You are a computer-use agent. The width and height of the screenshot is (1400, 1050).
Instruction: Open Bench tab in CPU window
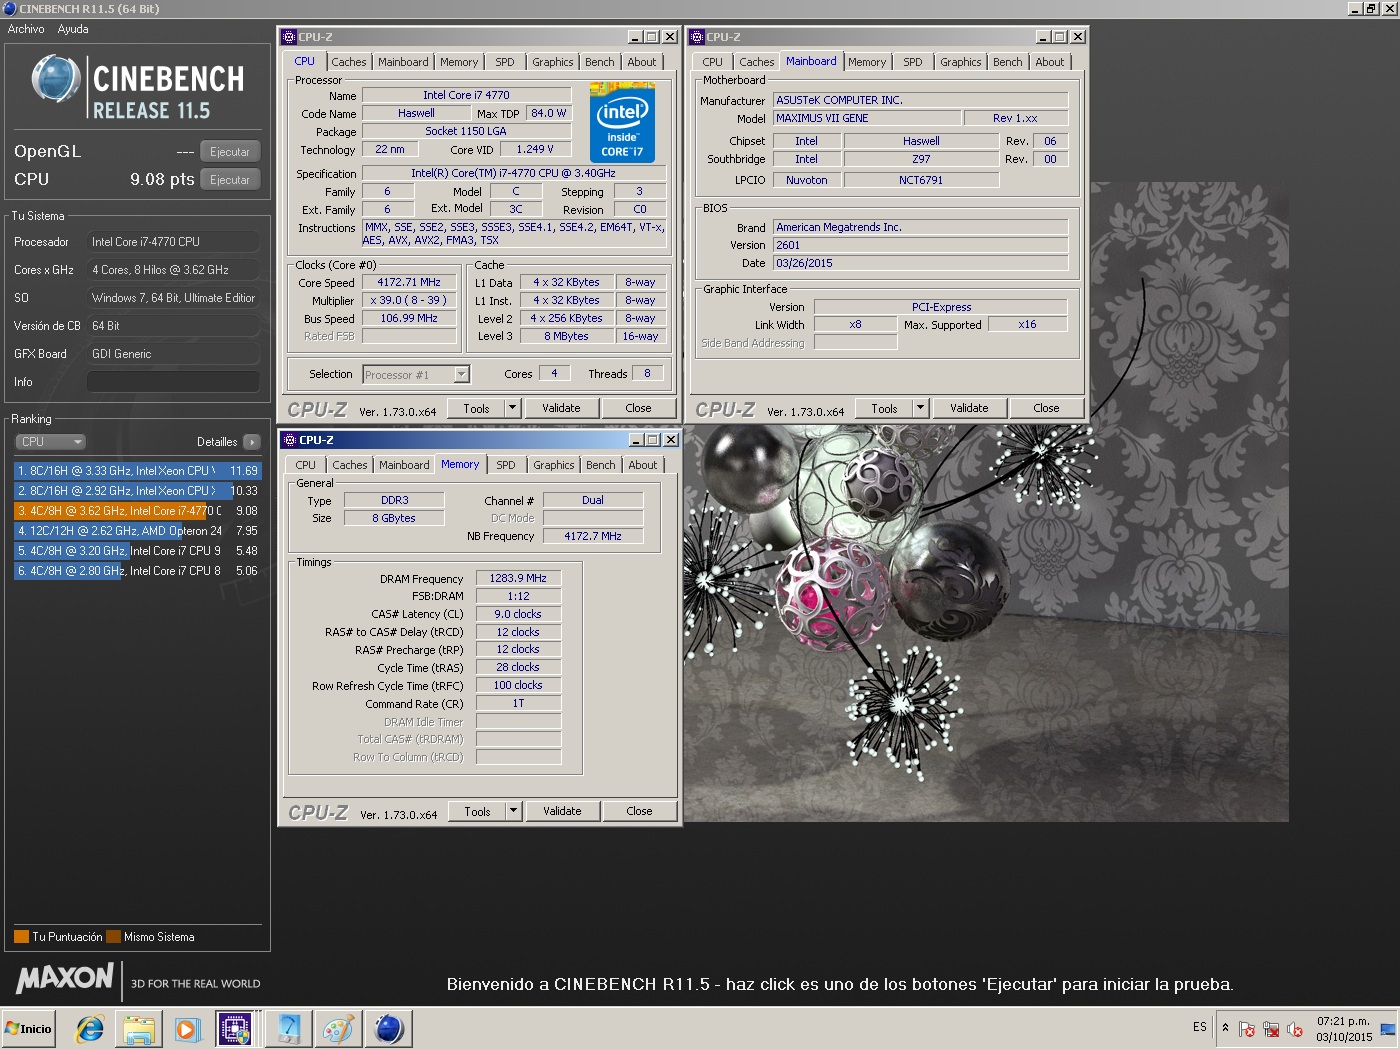[600, 62]
